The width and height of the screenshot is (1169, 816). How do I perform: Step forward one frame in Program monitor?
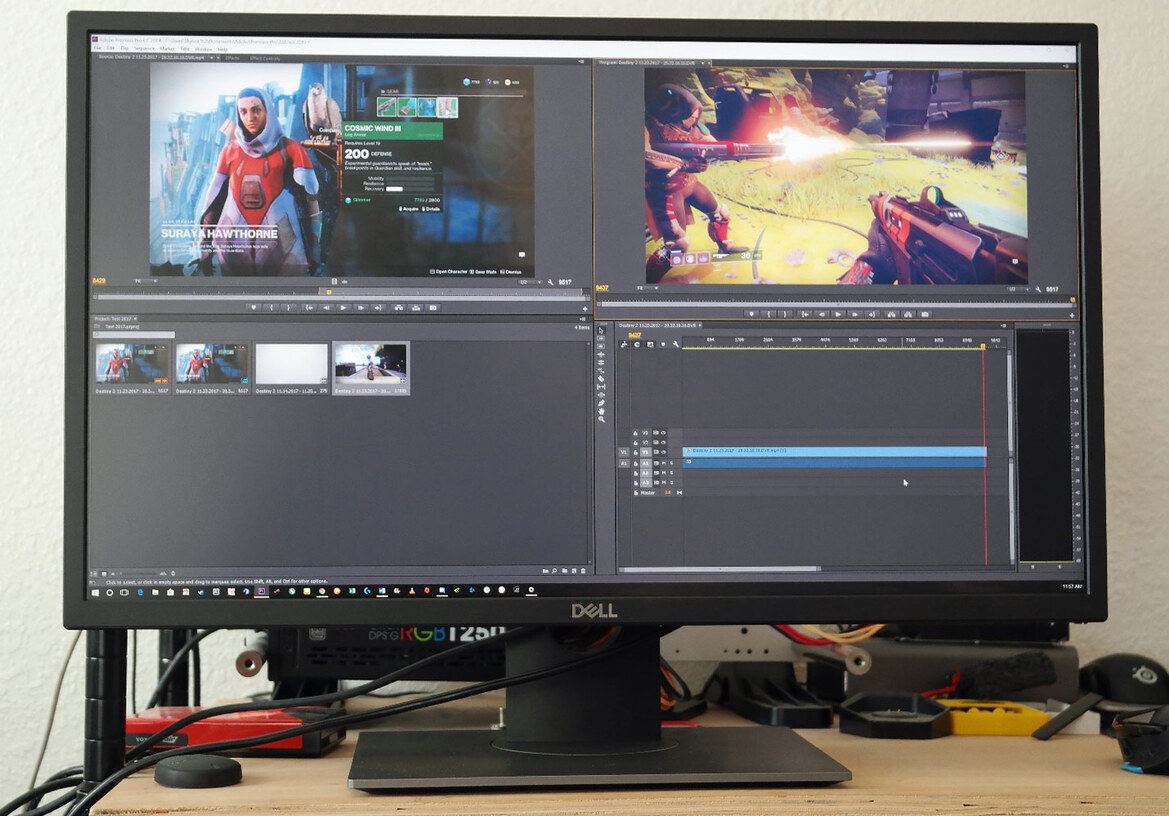coord(855,314)
